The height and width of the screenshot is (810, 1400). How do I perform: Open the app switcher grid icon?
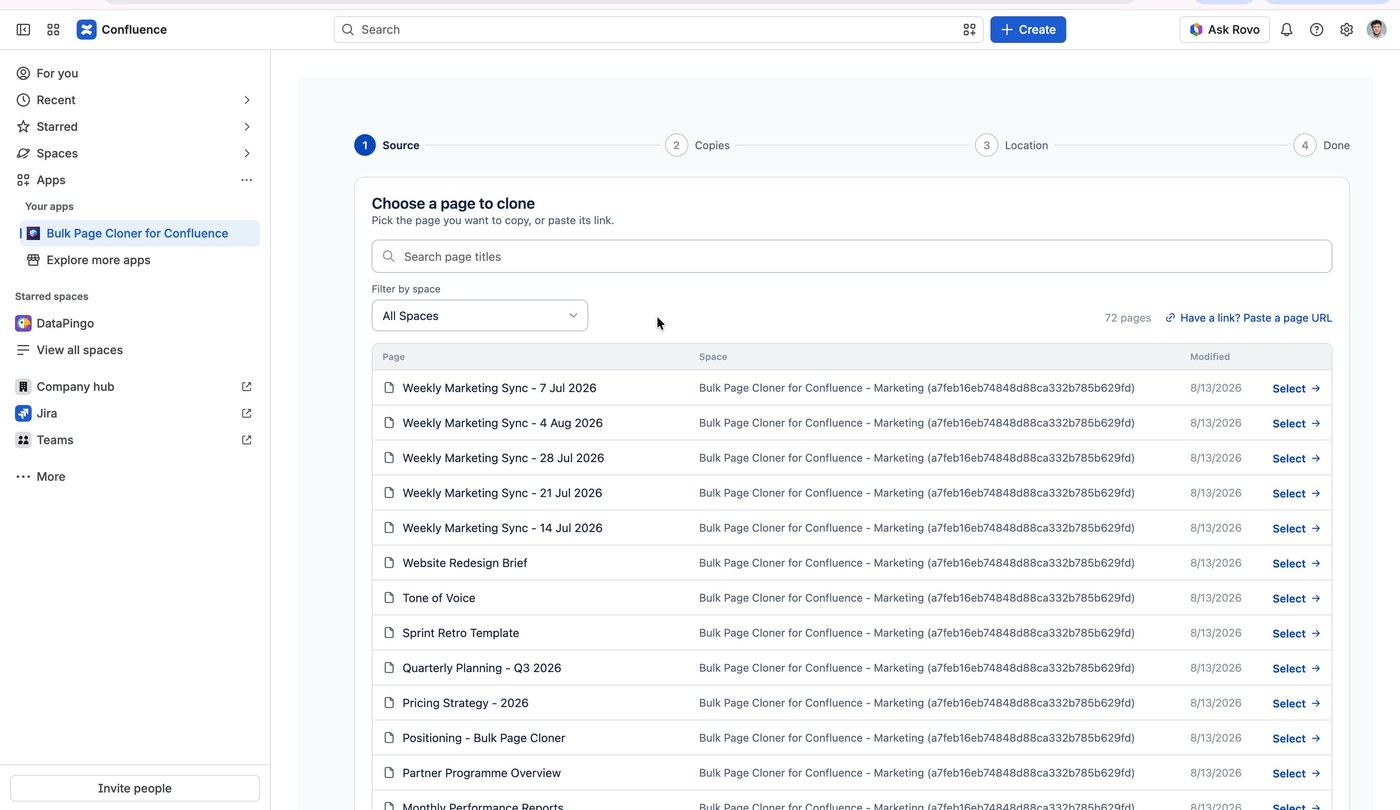53,30
